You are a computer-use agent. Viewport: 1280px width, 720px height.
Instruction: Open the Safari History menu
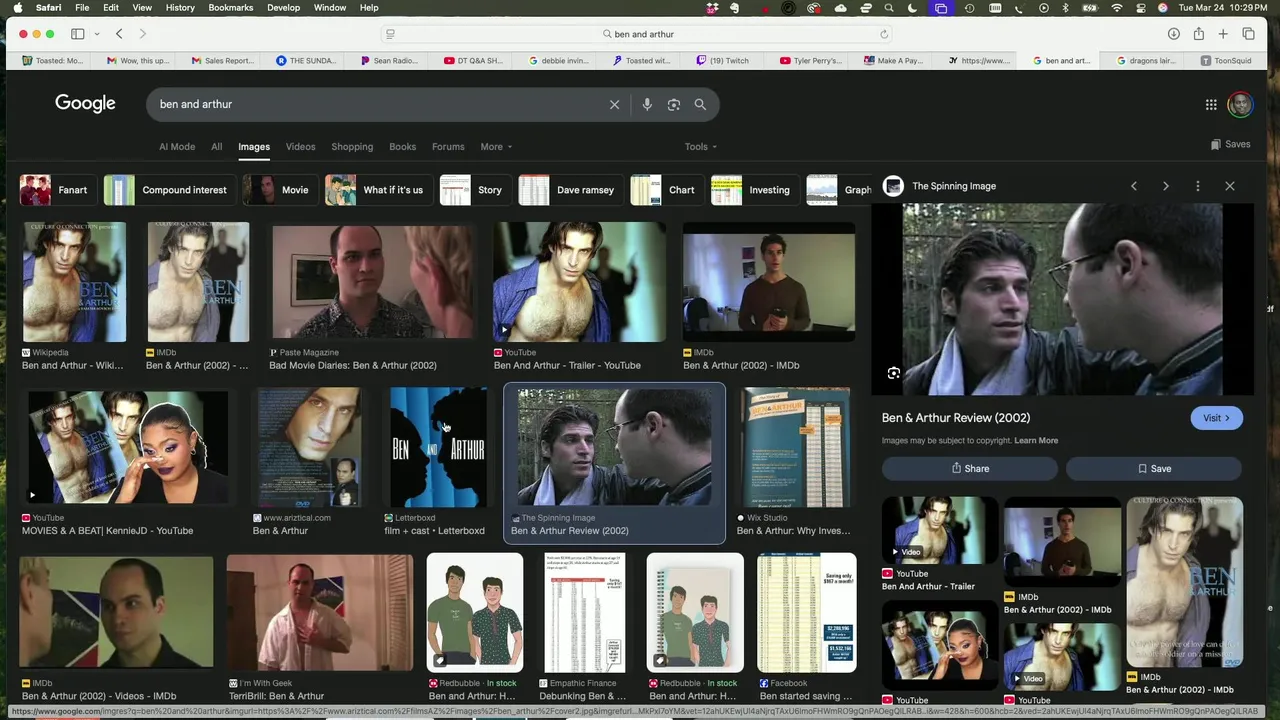tap(180, 8)
